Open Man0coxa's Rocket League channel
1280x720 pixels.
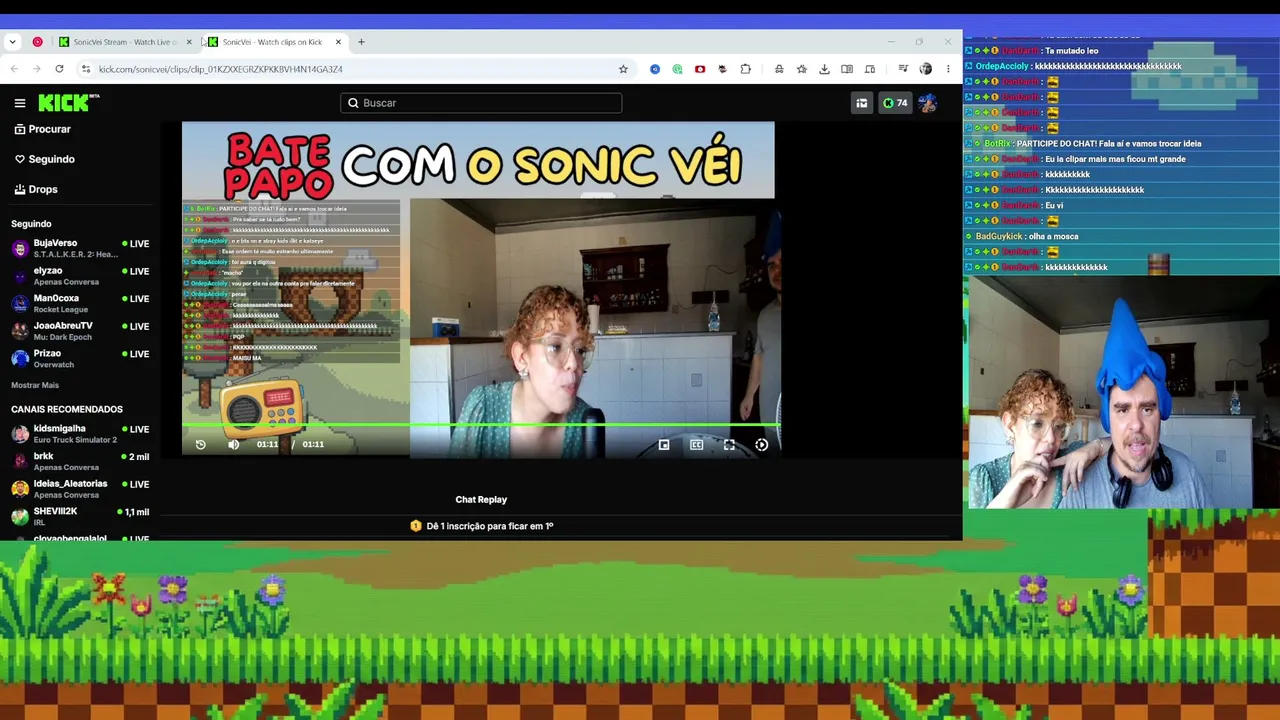point(80,303)
